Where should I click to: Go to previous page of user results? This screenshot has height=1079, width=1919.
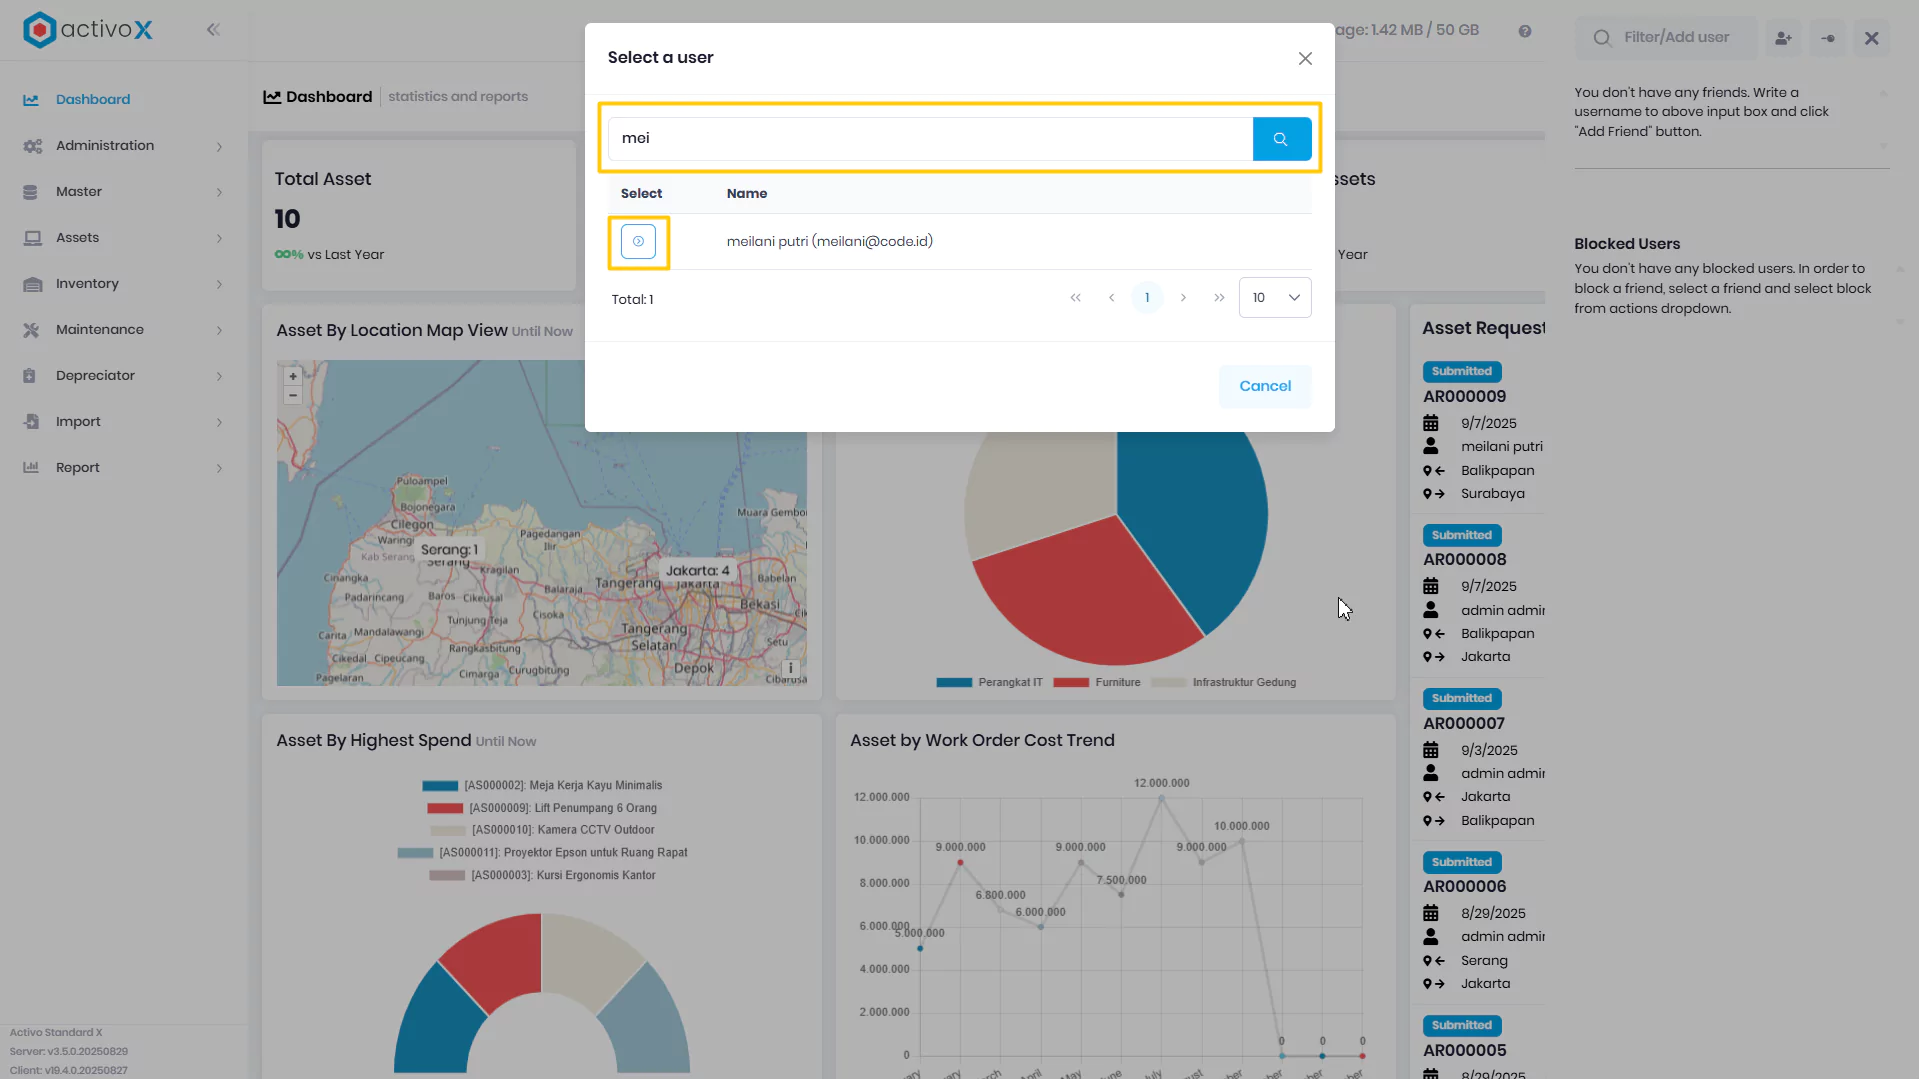(1111, 298)
